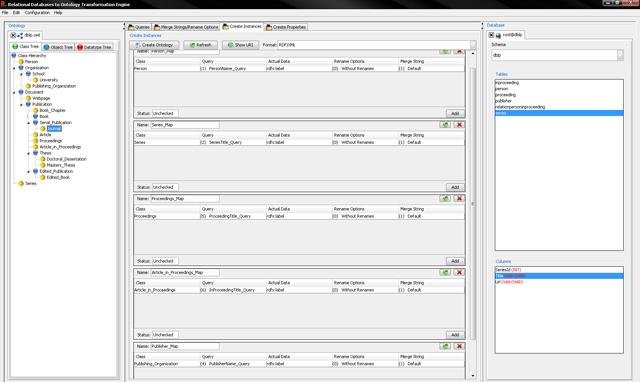Click the Create Ontology button
Viewport: 640px width, 382px height.
click(154, 45)
